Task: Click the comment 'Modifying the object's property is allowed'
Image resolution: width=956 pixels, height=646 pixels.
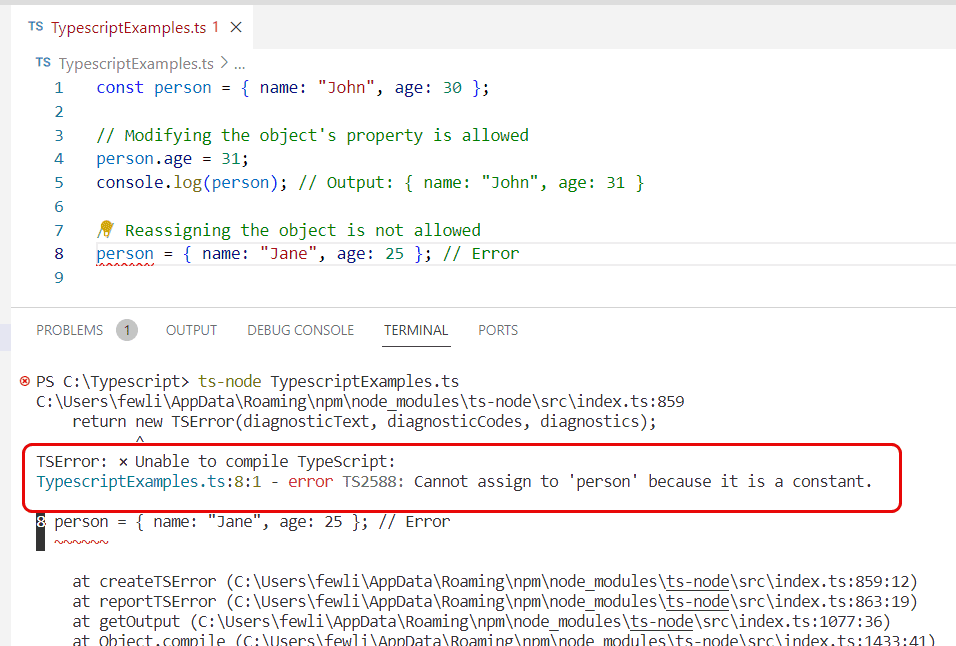Action: click(312, 135)
